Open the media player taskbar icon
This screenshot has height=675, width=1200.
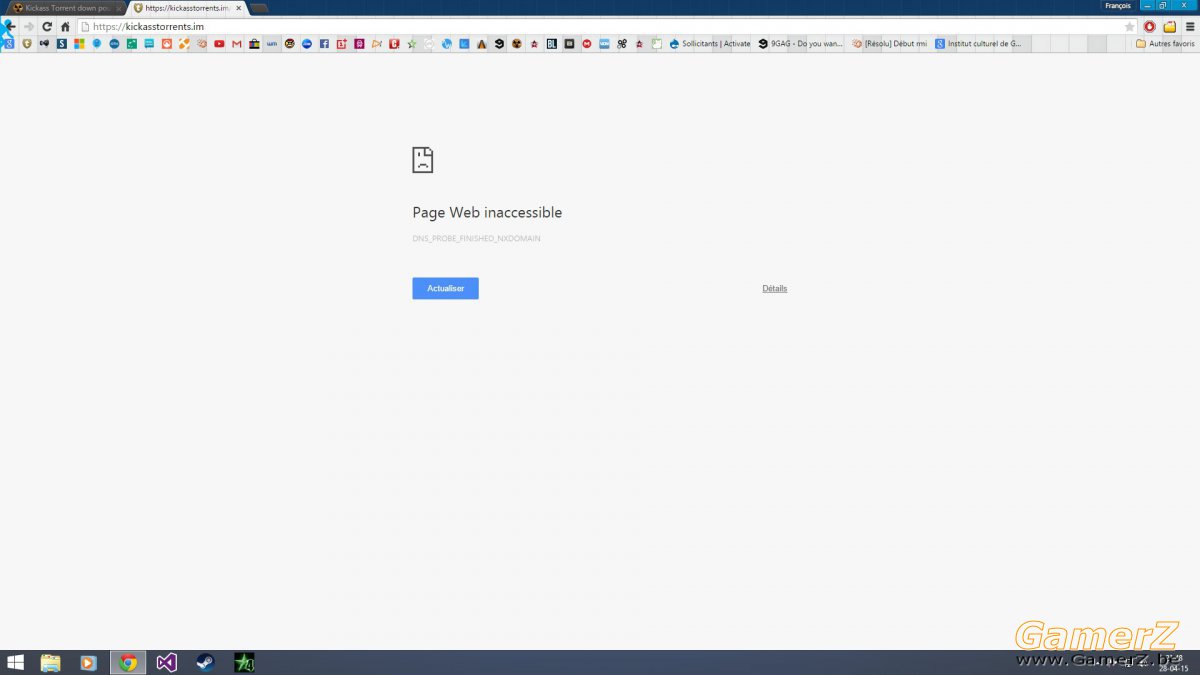coord(88,662)
